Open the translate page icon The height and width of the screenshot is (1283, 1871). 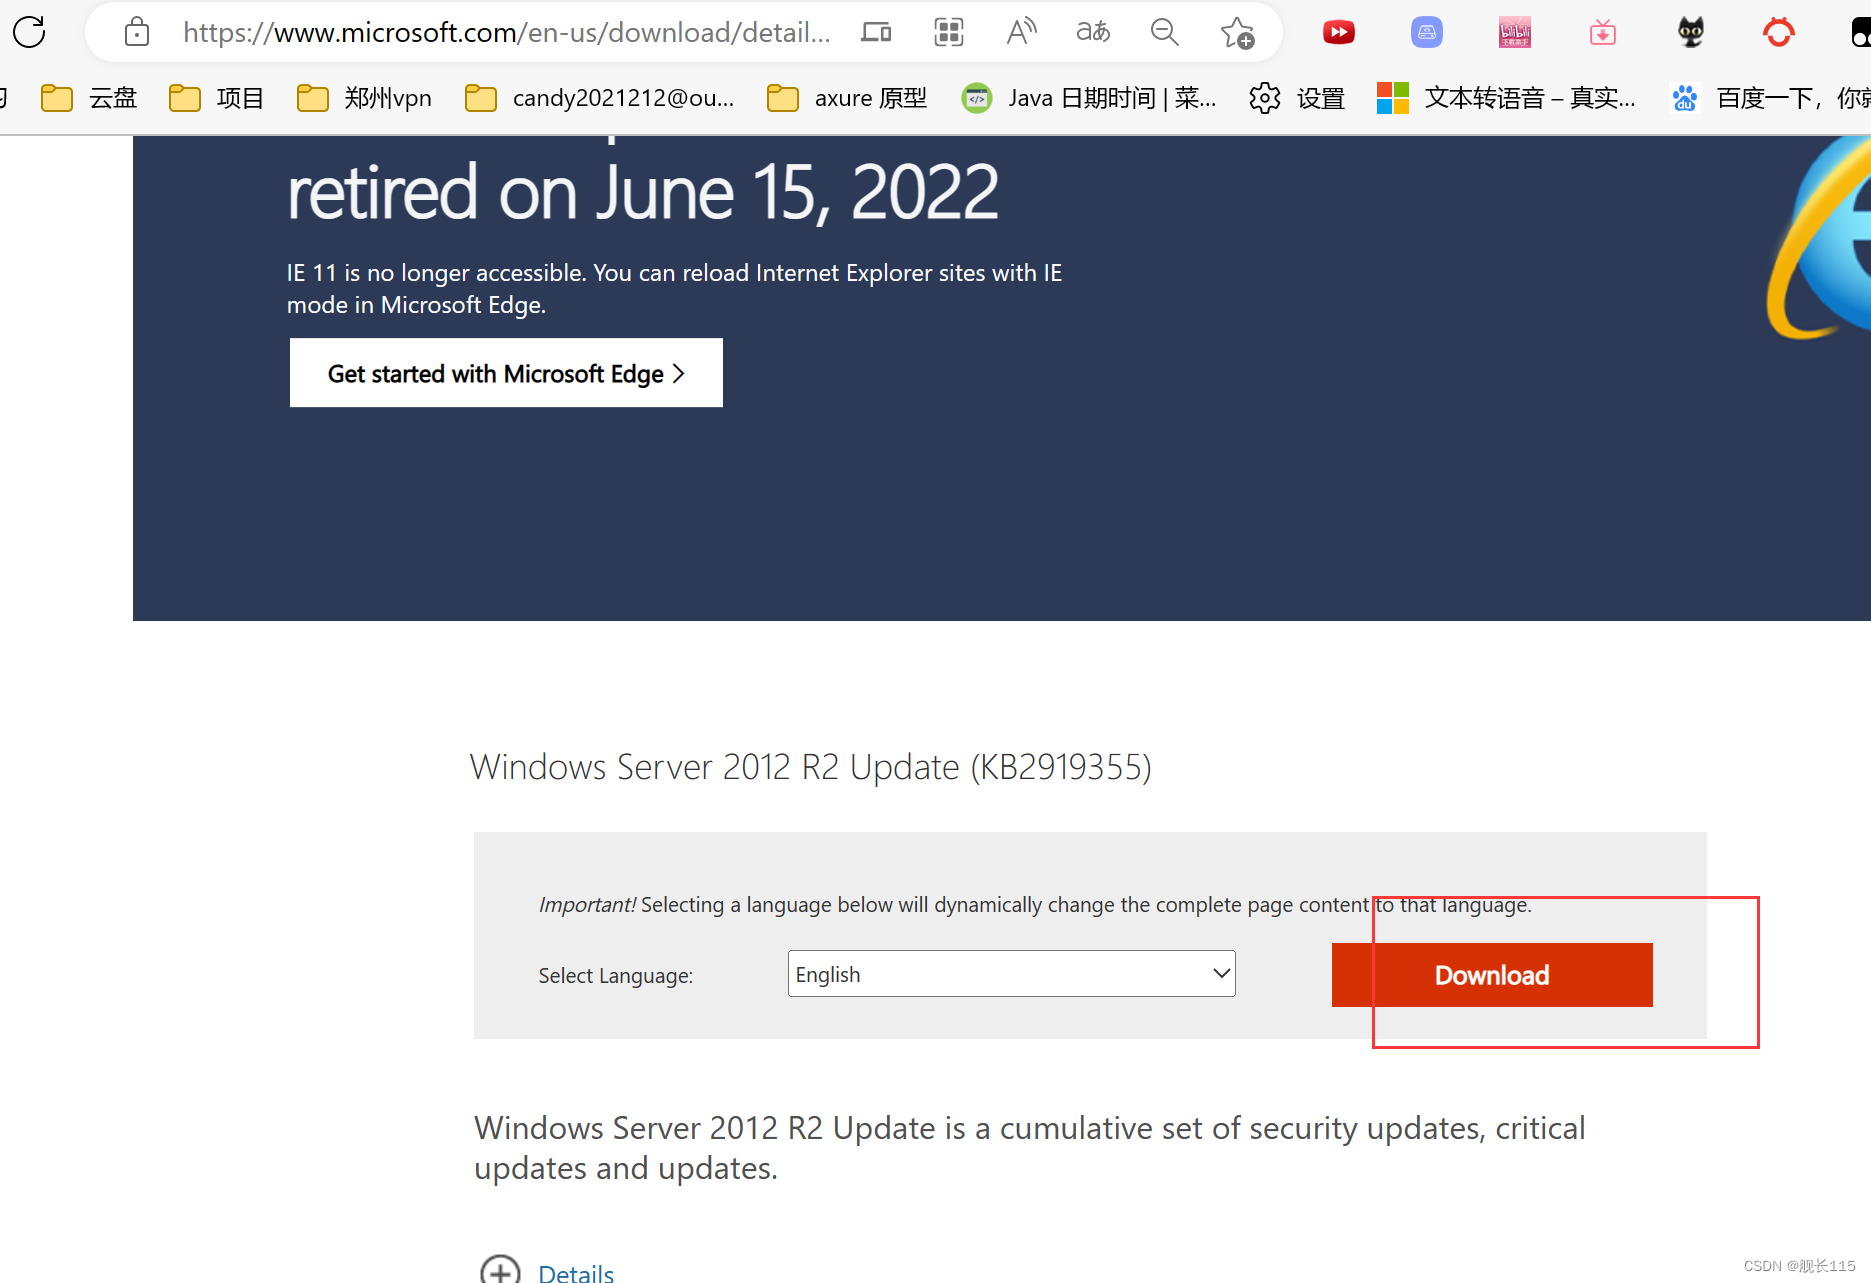(1093, 32)
